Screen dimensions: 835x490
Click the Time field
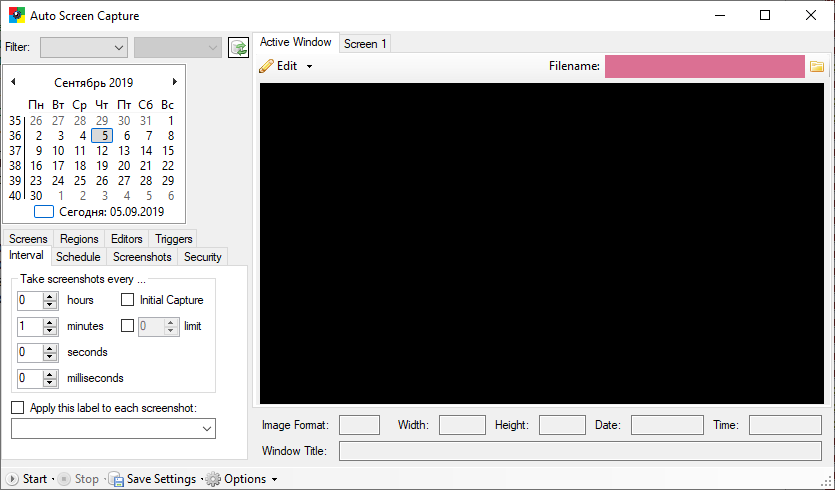click(x=785, y=425)
